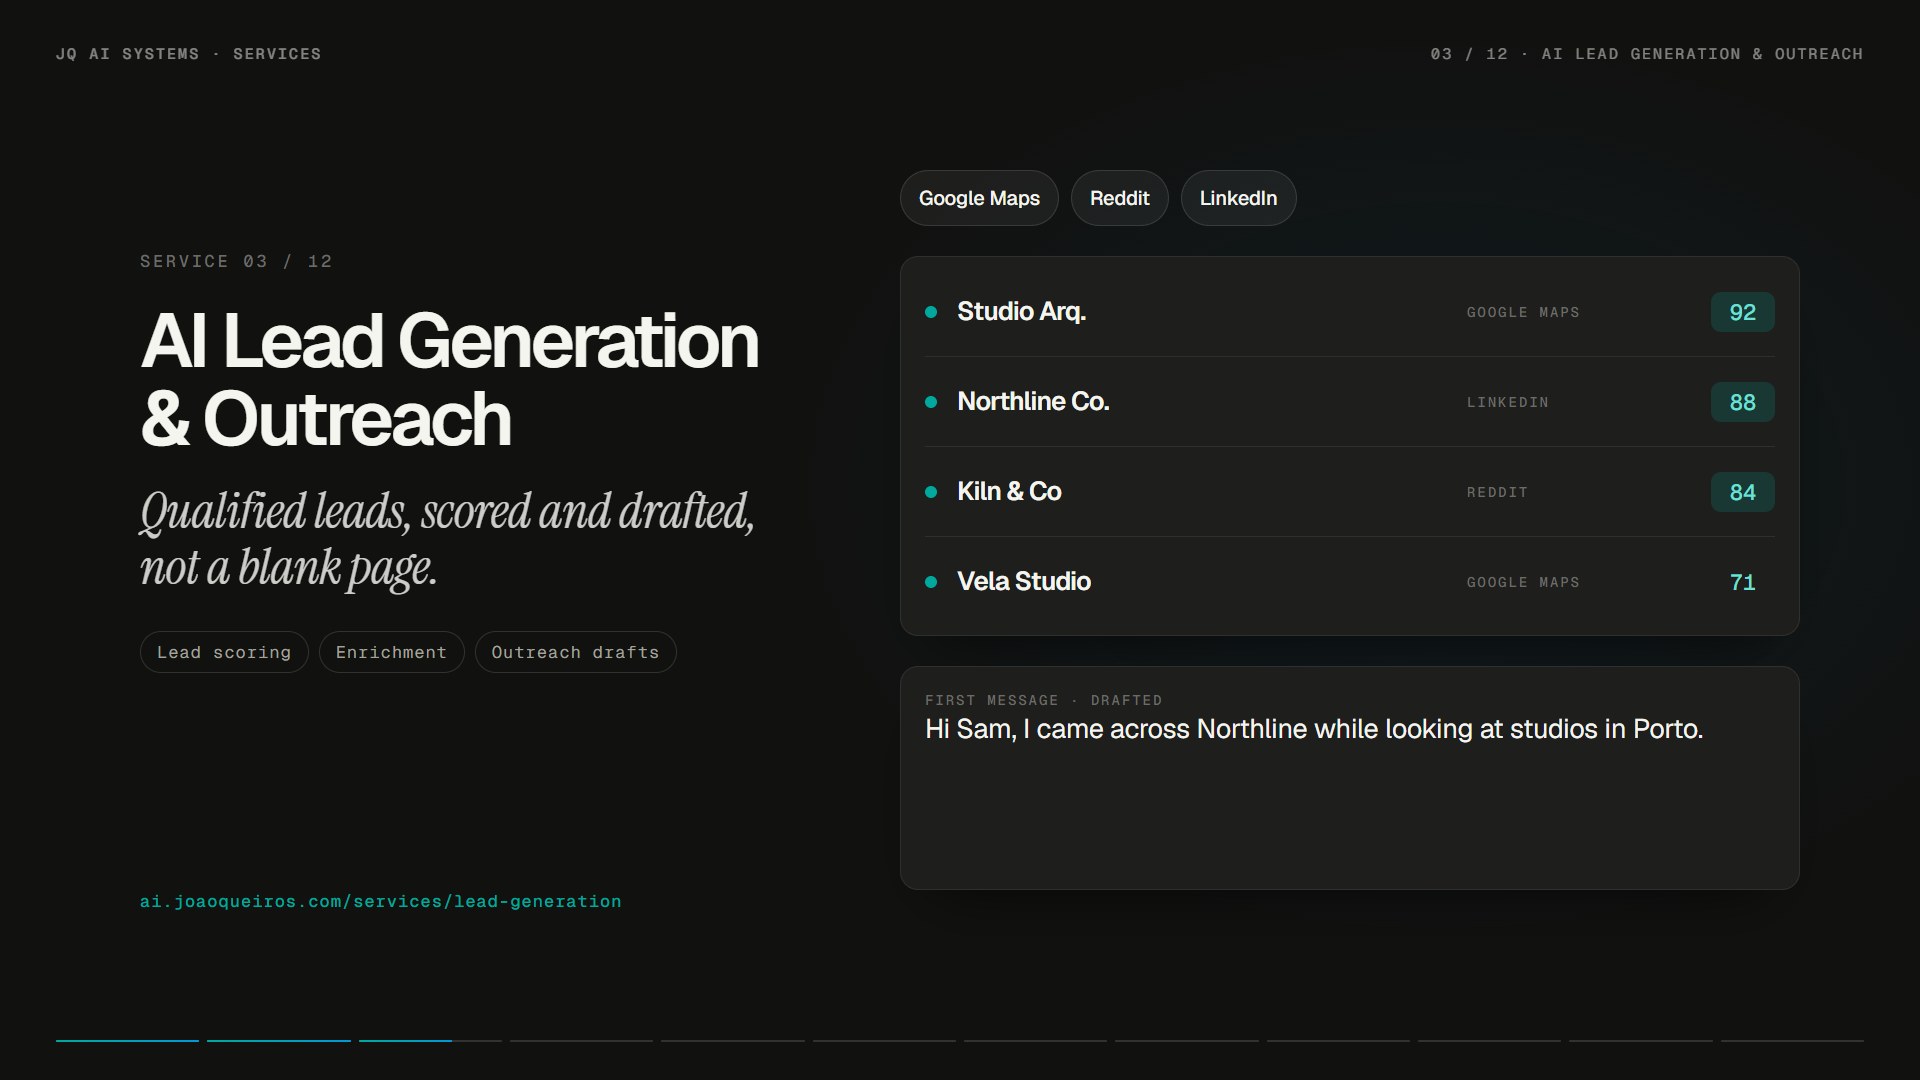Jump to the last progress bar segment
Screen dimensions: 1920x1080
[1792, 1041]
